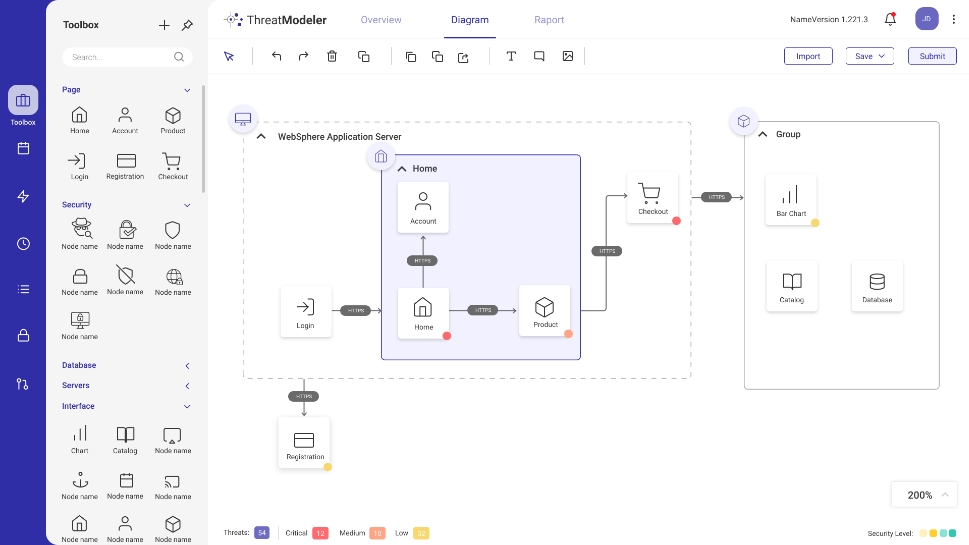The image size is (969, 545).
Task: Pick the Checkout page node in Toolbox
Action: point(172,166)
